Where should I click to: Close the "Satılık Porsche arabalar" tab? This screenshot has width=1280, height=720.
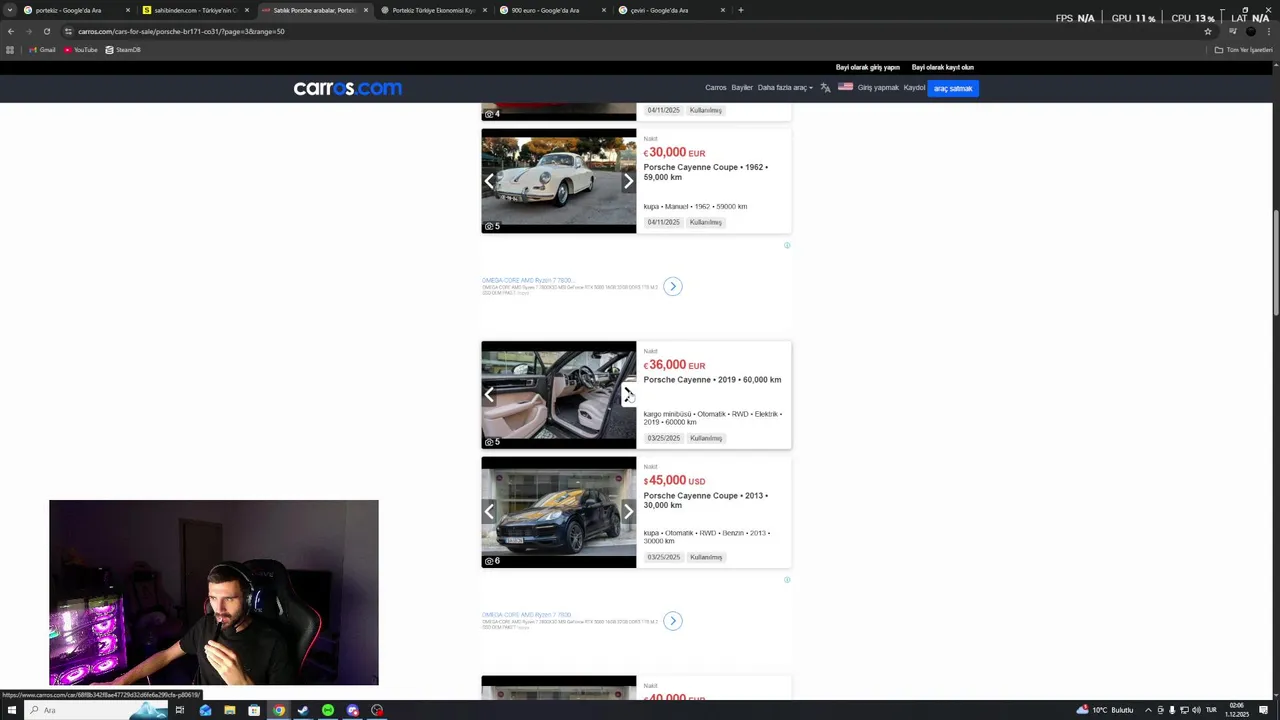366,10
